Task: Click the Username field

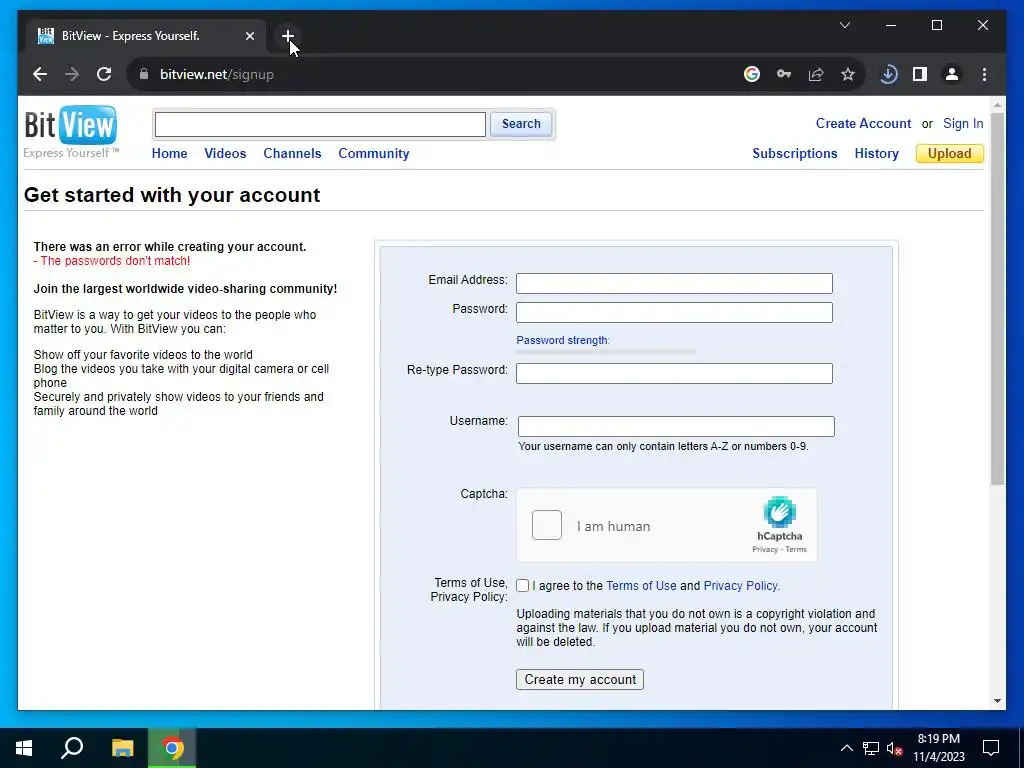Action: [676, 426]
